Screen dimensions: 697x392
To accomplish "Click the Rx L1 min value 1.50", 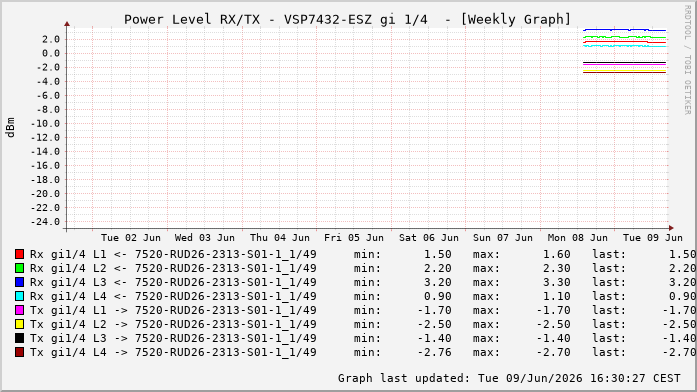I will pos(437,255).
